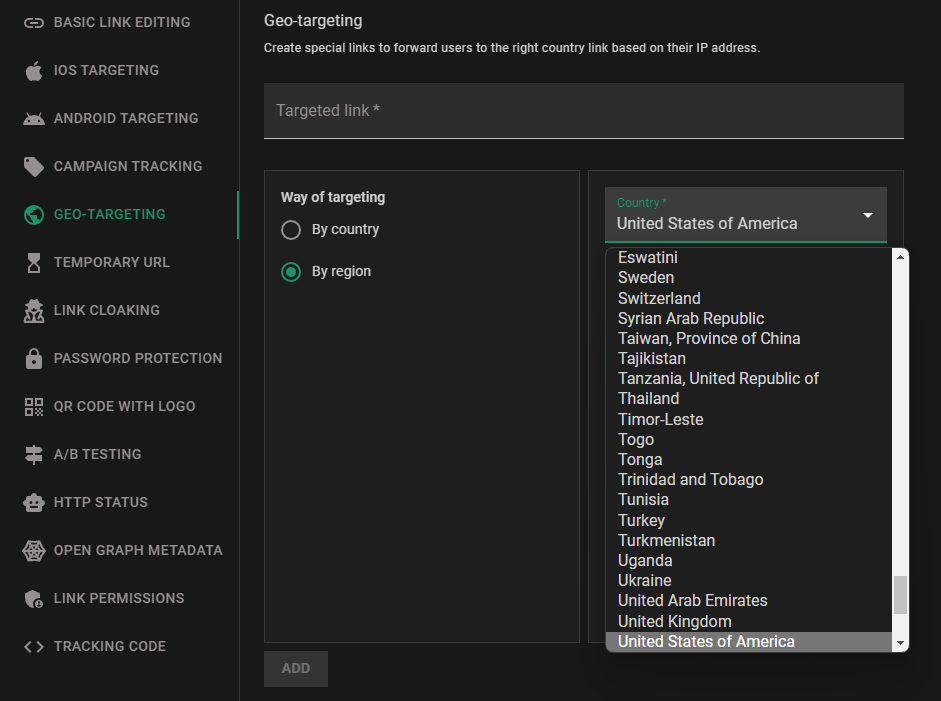
Task: Click the tag icon for Campaign Tracking
Action: [34, 166]
